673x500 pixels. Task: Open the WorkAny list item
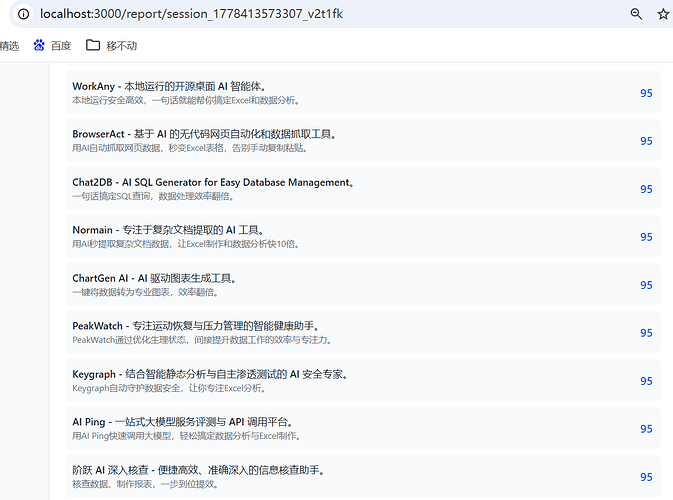pos(363,93)
